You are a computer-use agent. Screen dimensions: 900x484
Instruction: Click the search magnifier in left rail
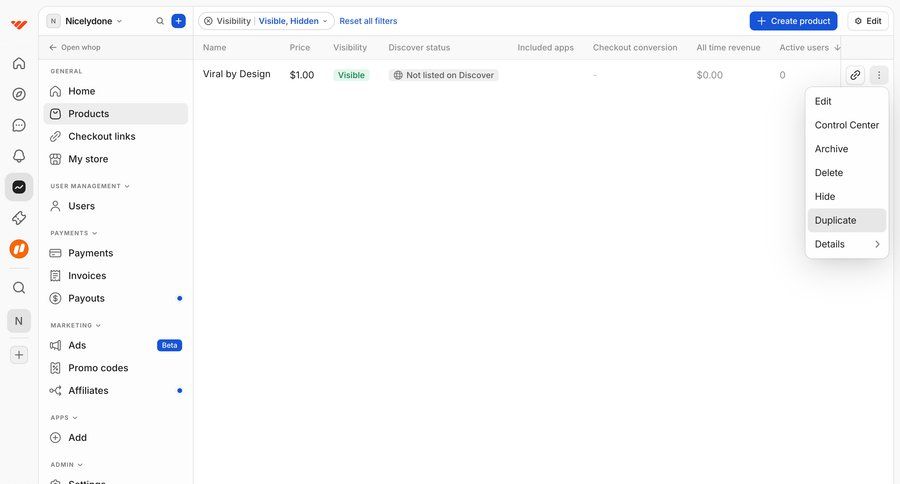tap(18, 288)
